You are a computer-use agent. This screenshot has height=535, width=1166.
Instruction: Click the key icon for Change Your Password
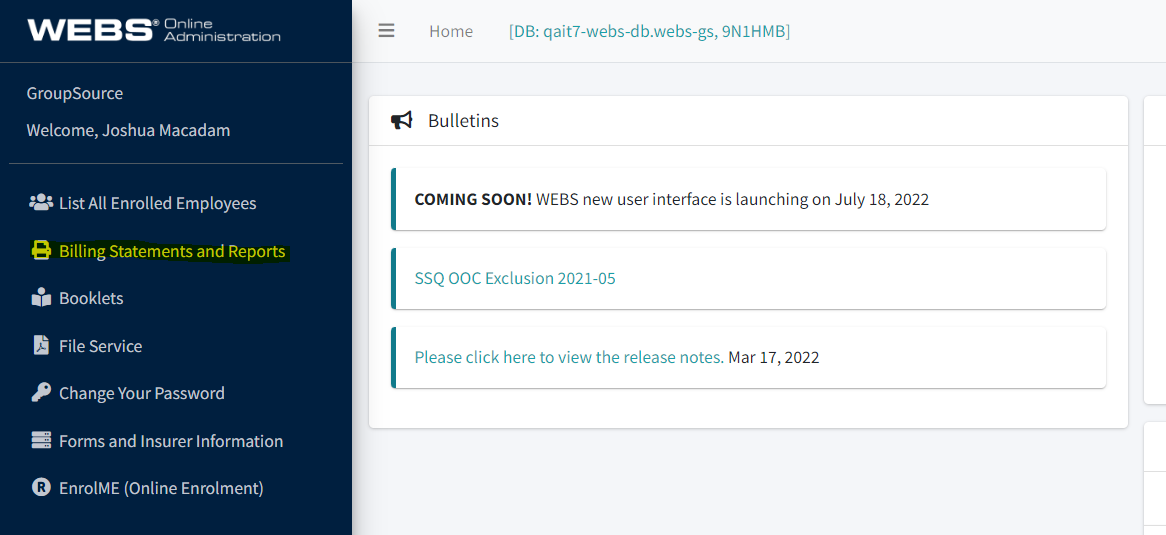pyautogui.click(x=41, y=393)
